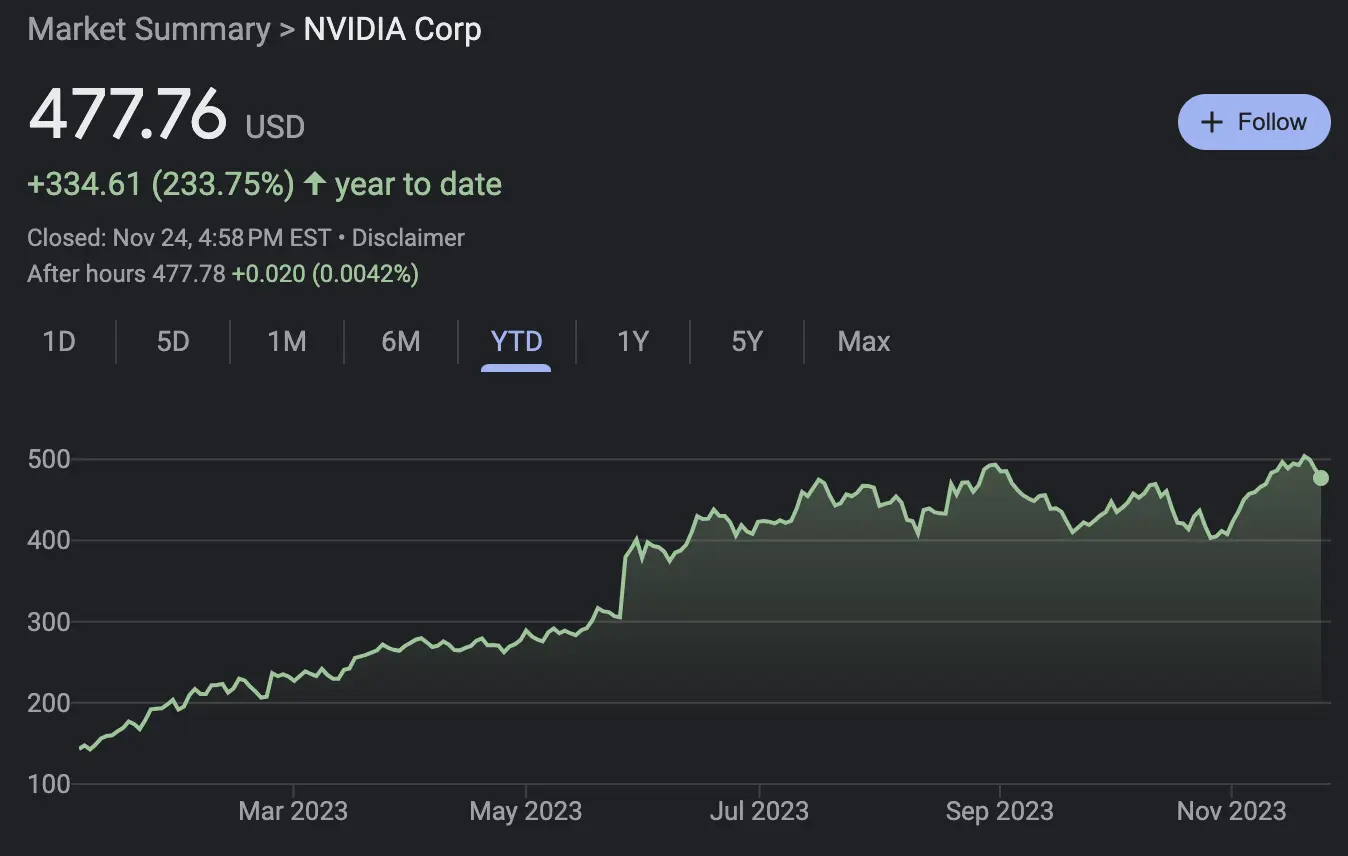Click the green up arrow icon
1348x856 pixels.
point(315,184)
